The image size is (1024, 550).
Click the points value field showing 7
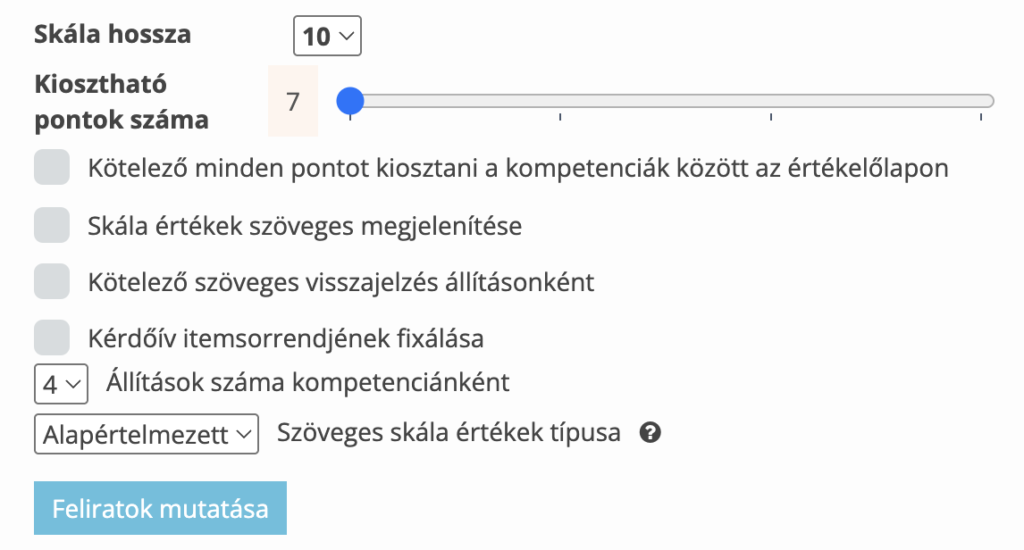[x=293, y=101]
